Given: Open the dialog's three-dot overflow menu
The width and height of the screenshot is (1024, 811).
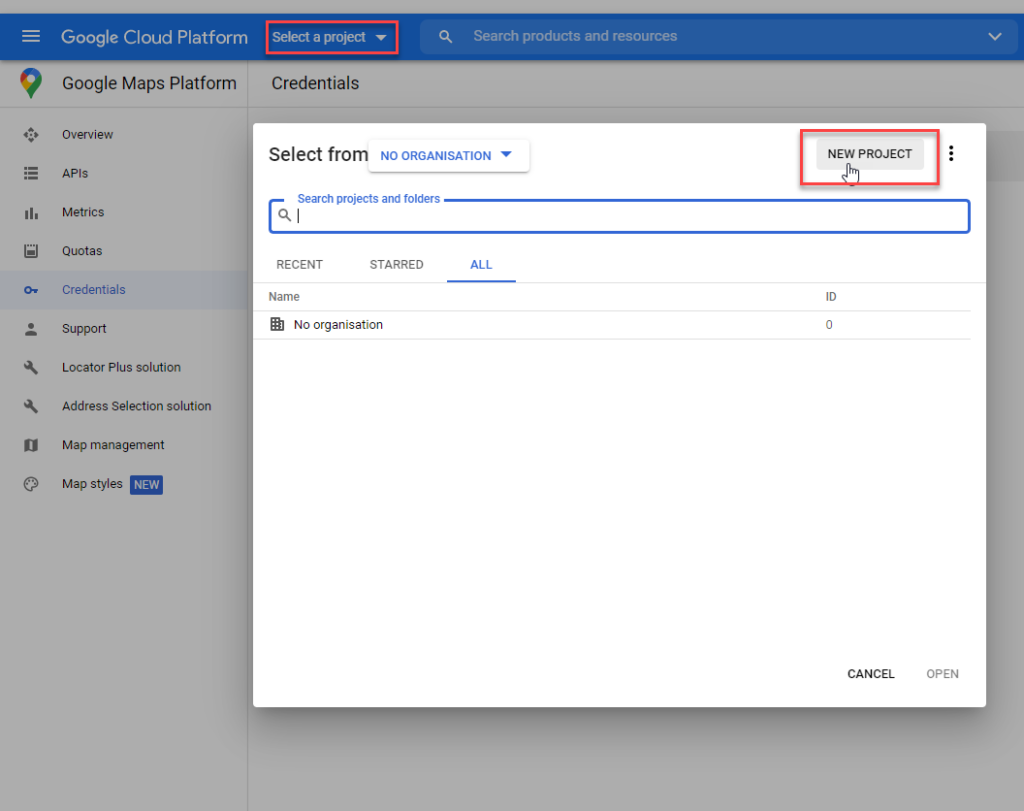Looking at the screenshot, I should [x=951, y=153].
